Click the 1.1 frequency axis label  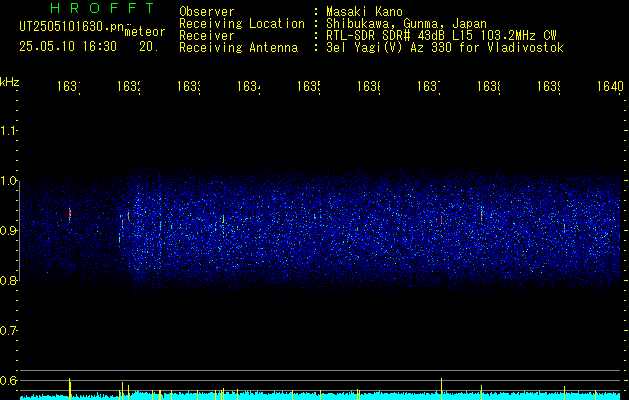pyautogui.click(x=8, y=130)
